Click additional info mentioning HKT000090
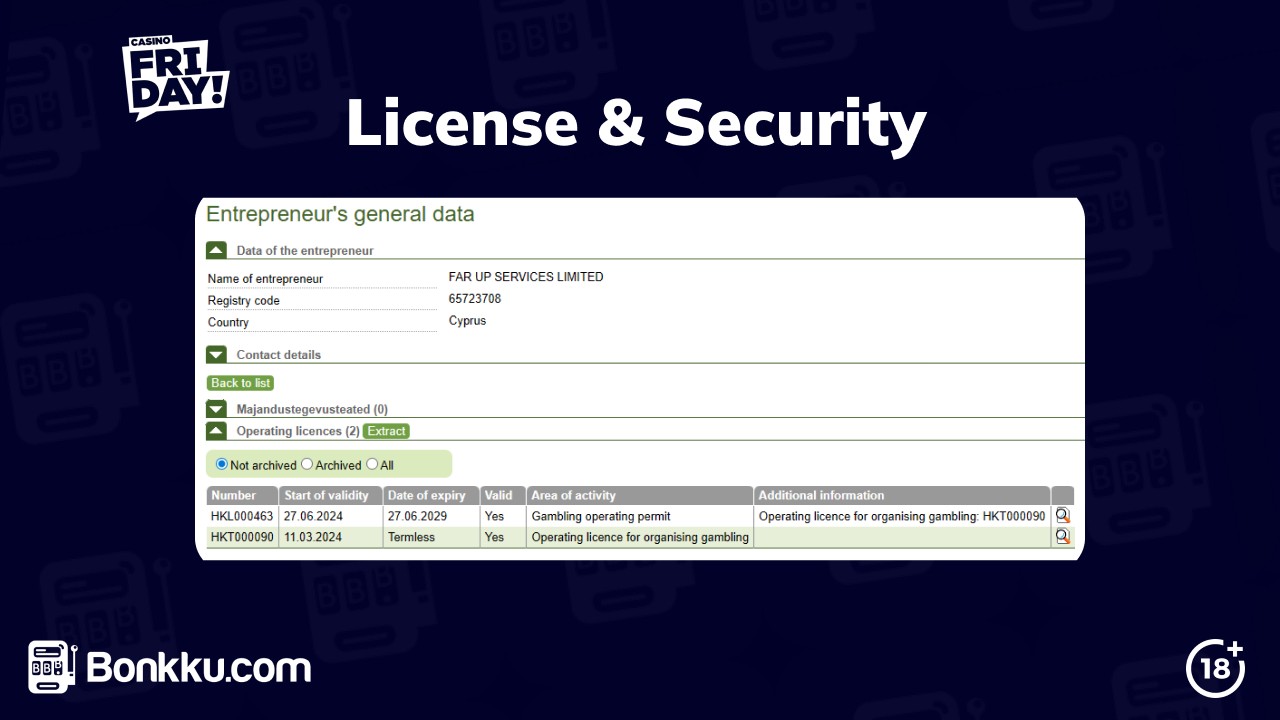 [902, 517]
